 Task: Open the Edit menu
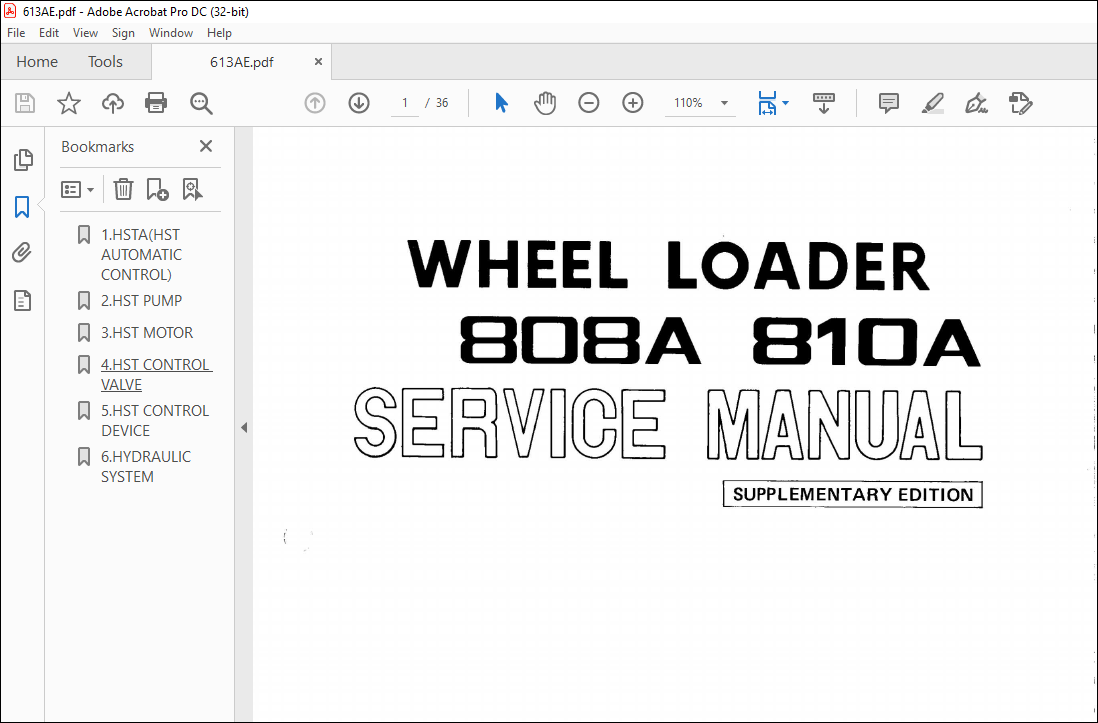tap(48, 33)
